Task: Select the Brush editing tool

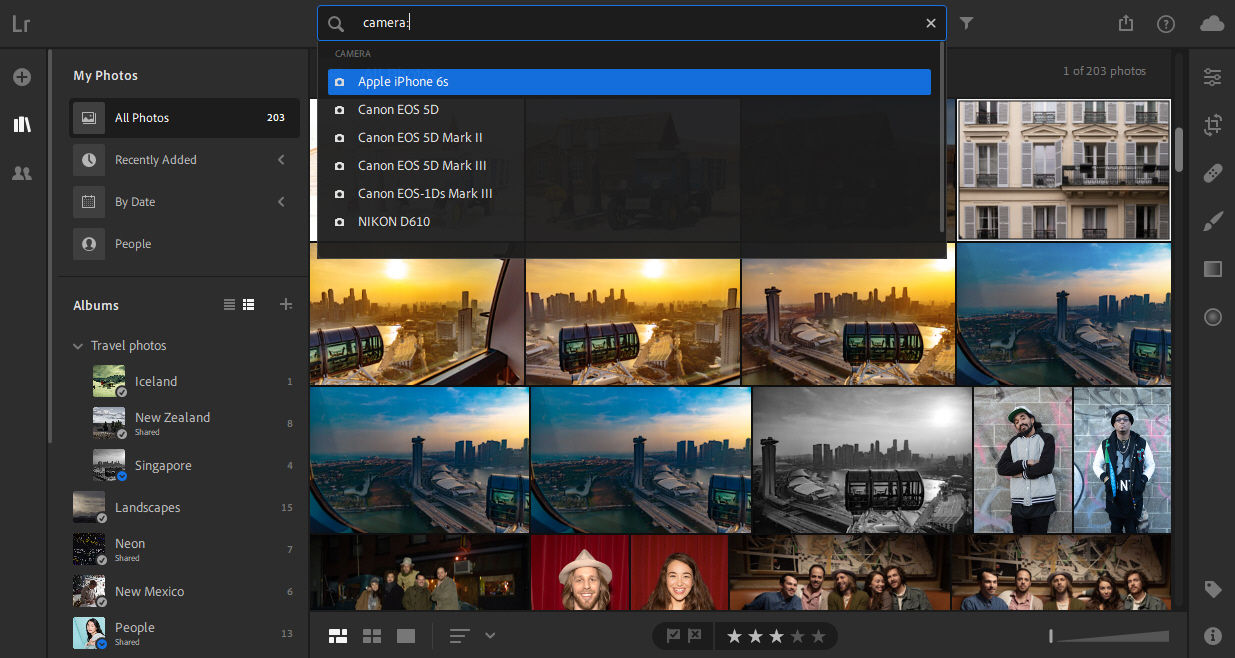Action: click(1213, 221)
